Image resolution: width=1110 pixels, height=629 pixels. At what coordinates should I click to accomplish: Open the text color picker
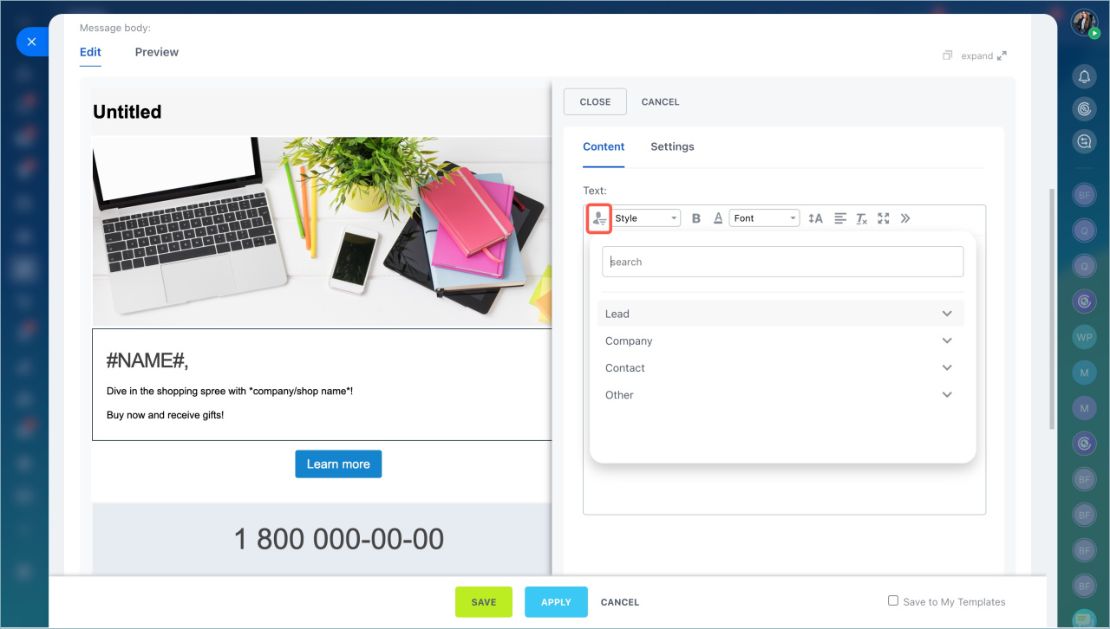click(718, 219)
